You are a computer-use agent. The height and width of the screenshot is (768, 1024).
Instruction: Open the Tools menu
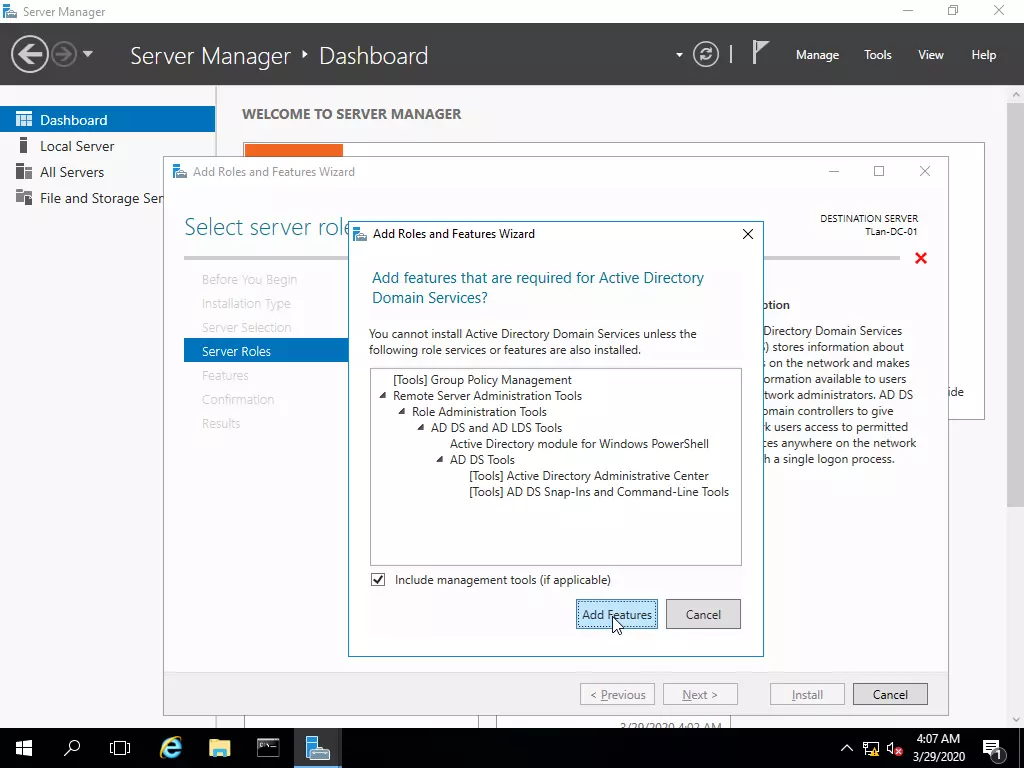click(x=877, y=55)
